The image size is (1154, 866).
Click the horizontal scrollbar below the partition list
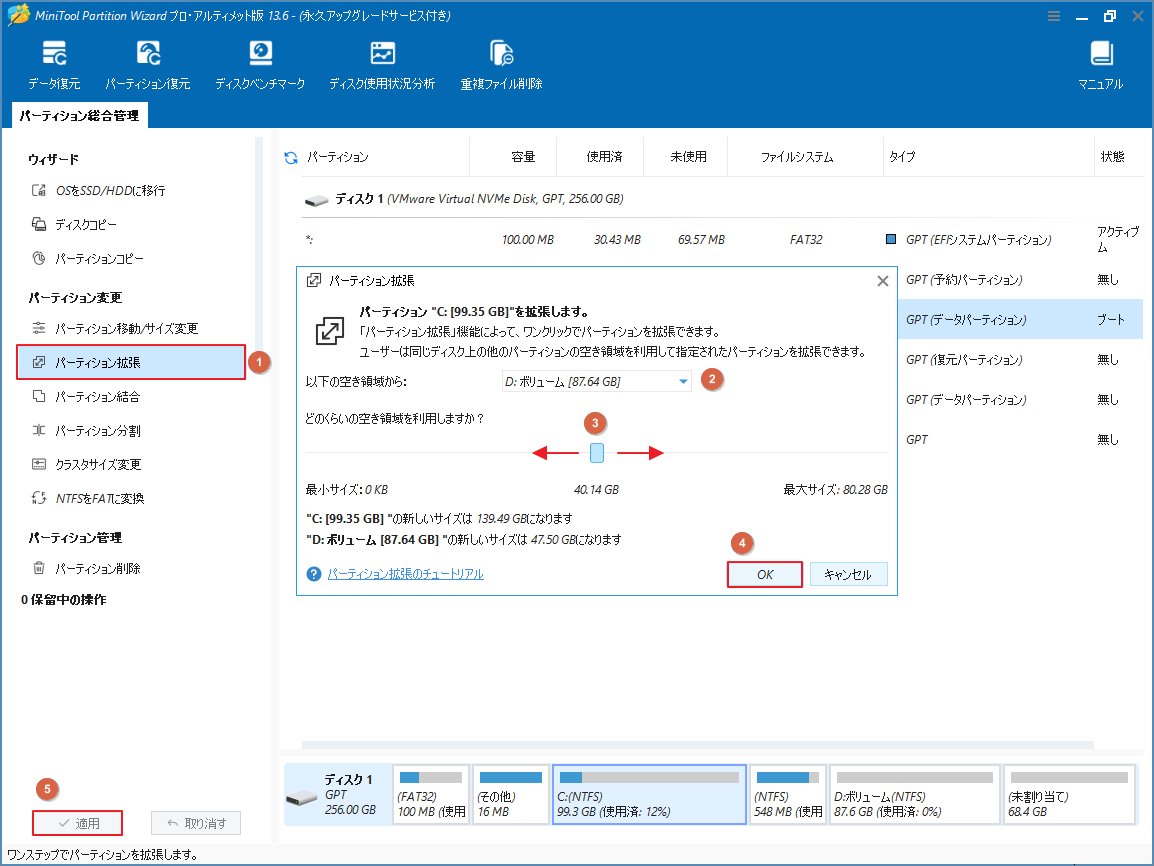click(x=698, y=745)
